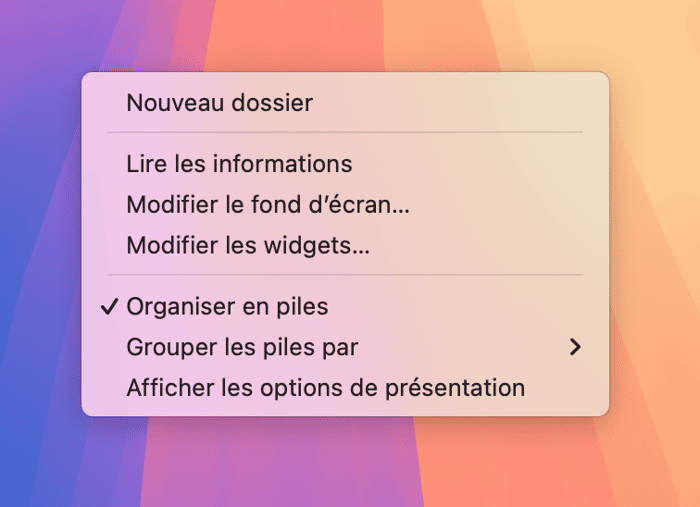The image size is (700, 507).
Task: Click the separator line above Organiser en piles
Action: pos(344,275)
